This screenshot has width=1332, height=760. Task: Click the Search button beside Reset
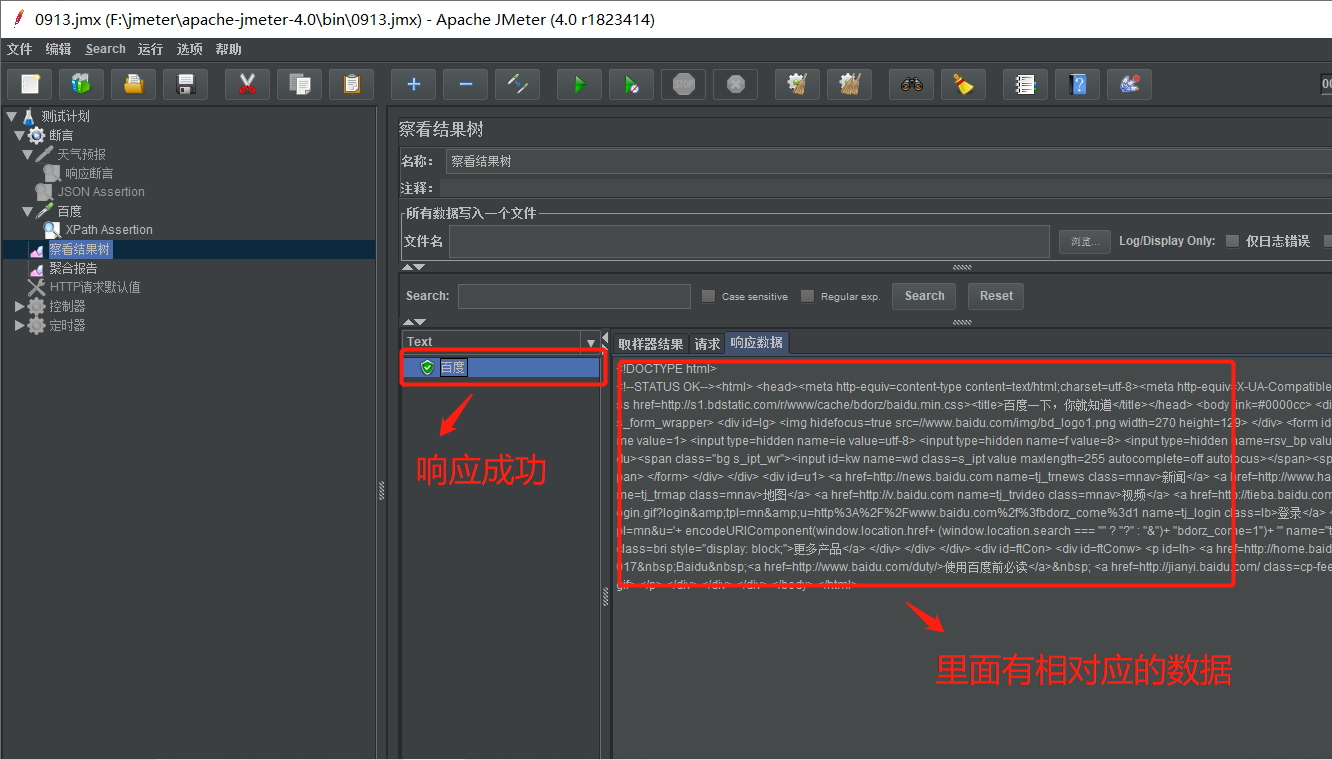coord(924,296)
